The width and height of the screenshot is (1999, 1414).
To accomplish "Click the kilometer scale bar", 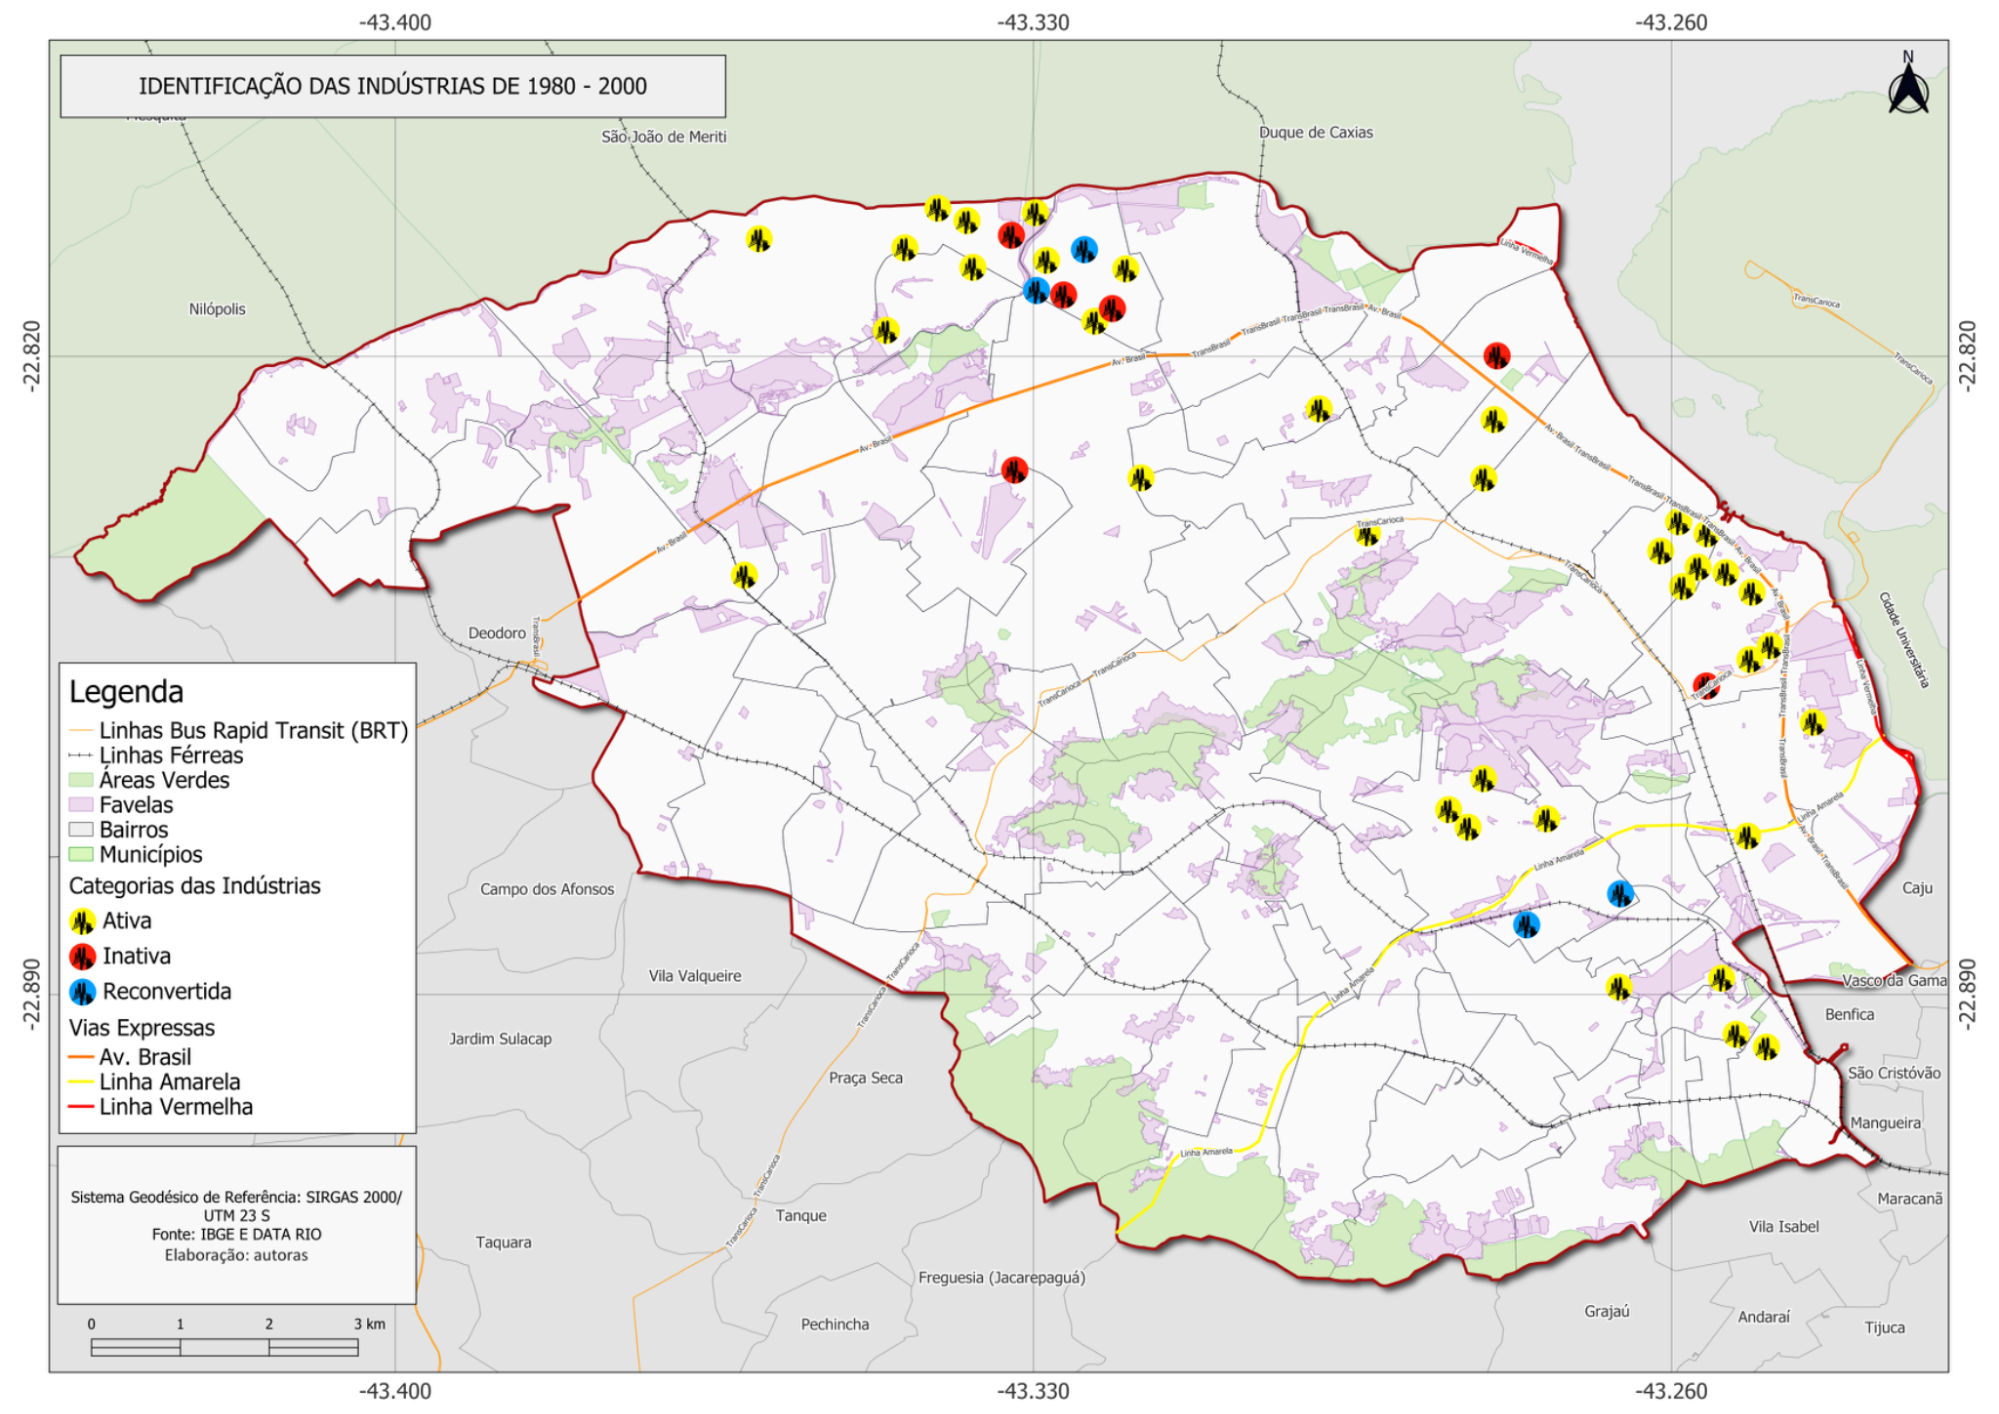I will tap(224, 1348).
